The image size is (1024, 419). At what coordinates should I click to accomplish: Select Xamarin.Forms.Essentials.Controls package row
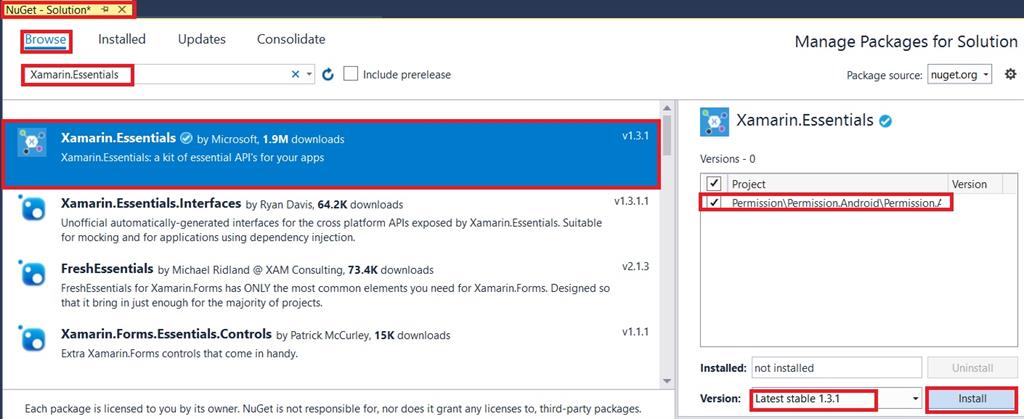[330, 345]
